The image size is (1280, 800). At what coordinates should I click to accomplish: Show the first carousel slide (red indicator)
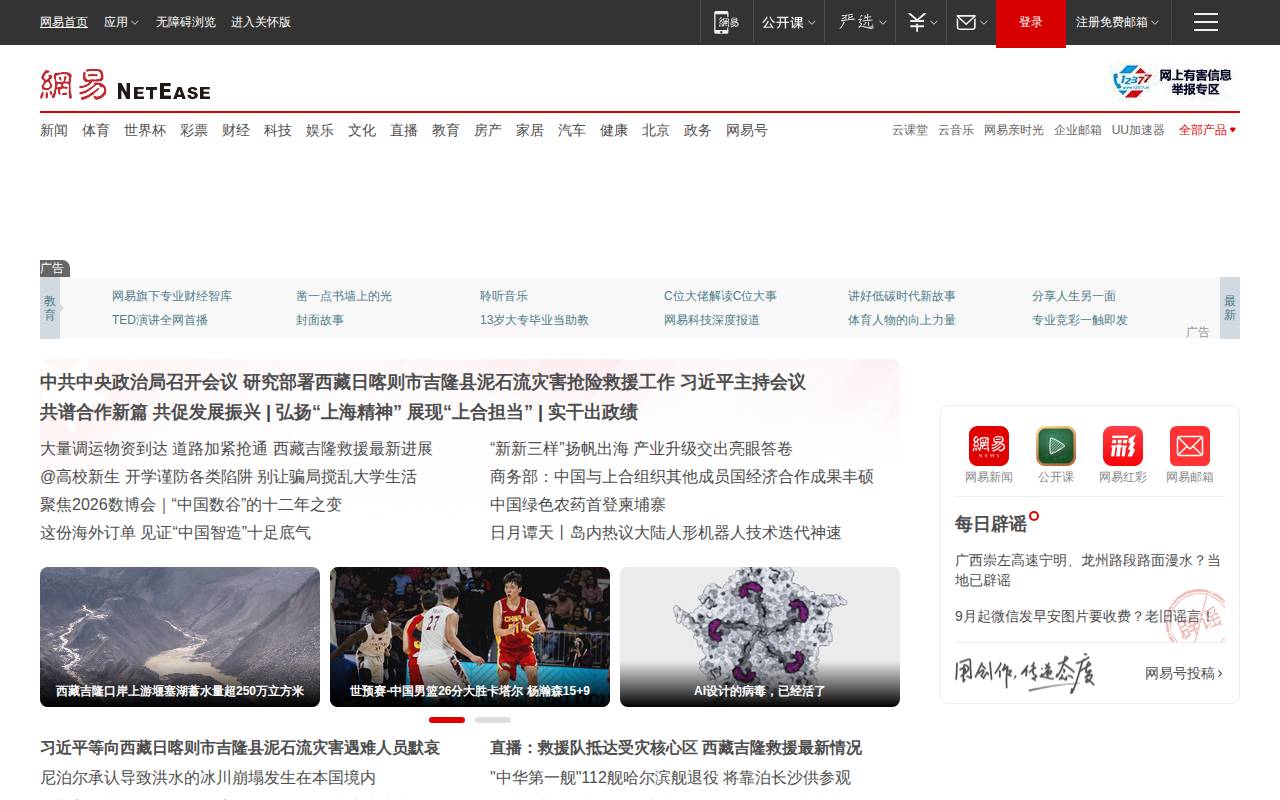click(447, 720)
